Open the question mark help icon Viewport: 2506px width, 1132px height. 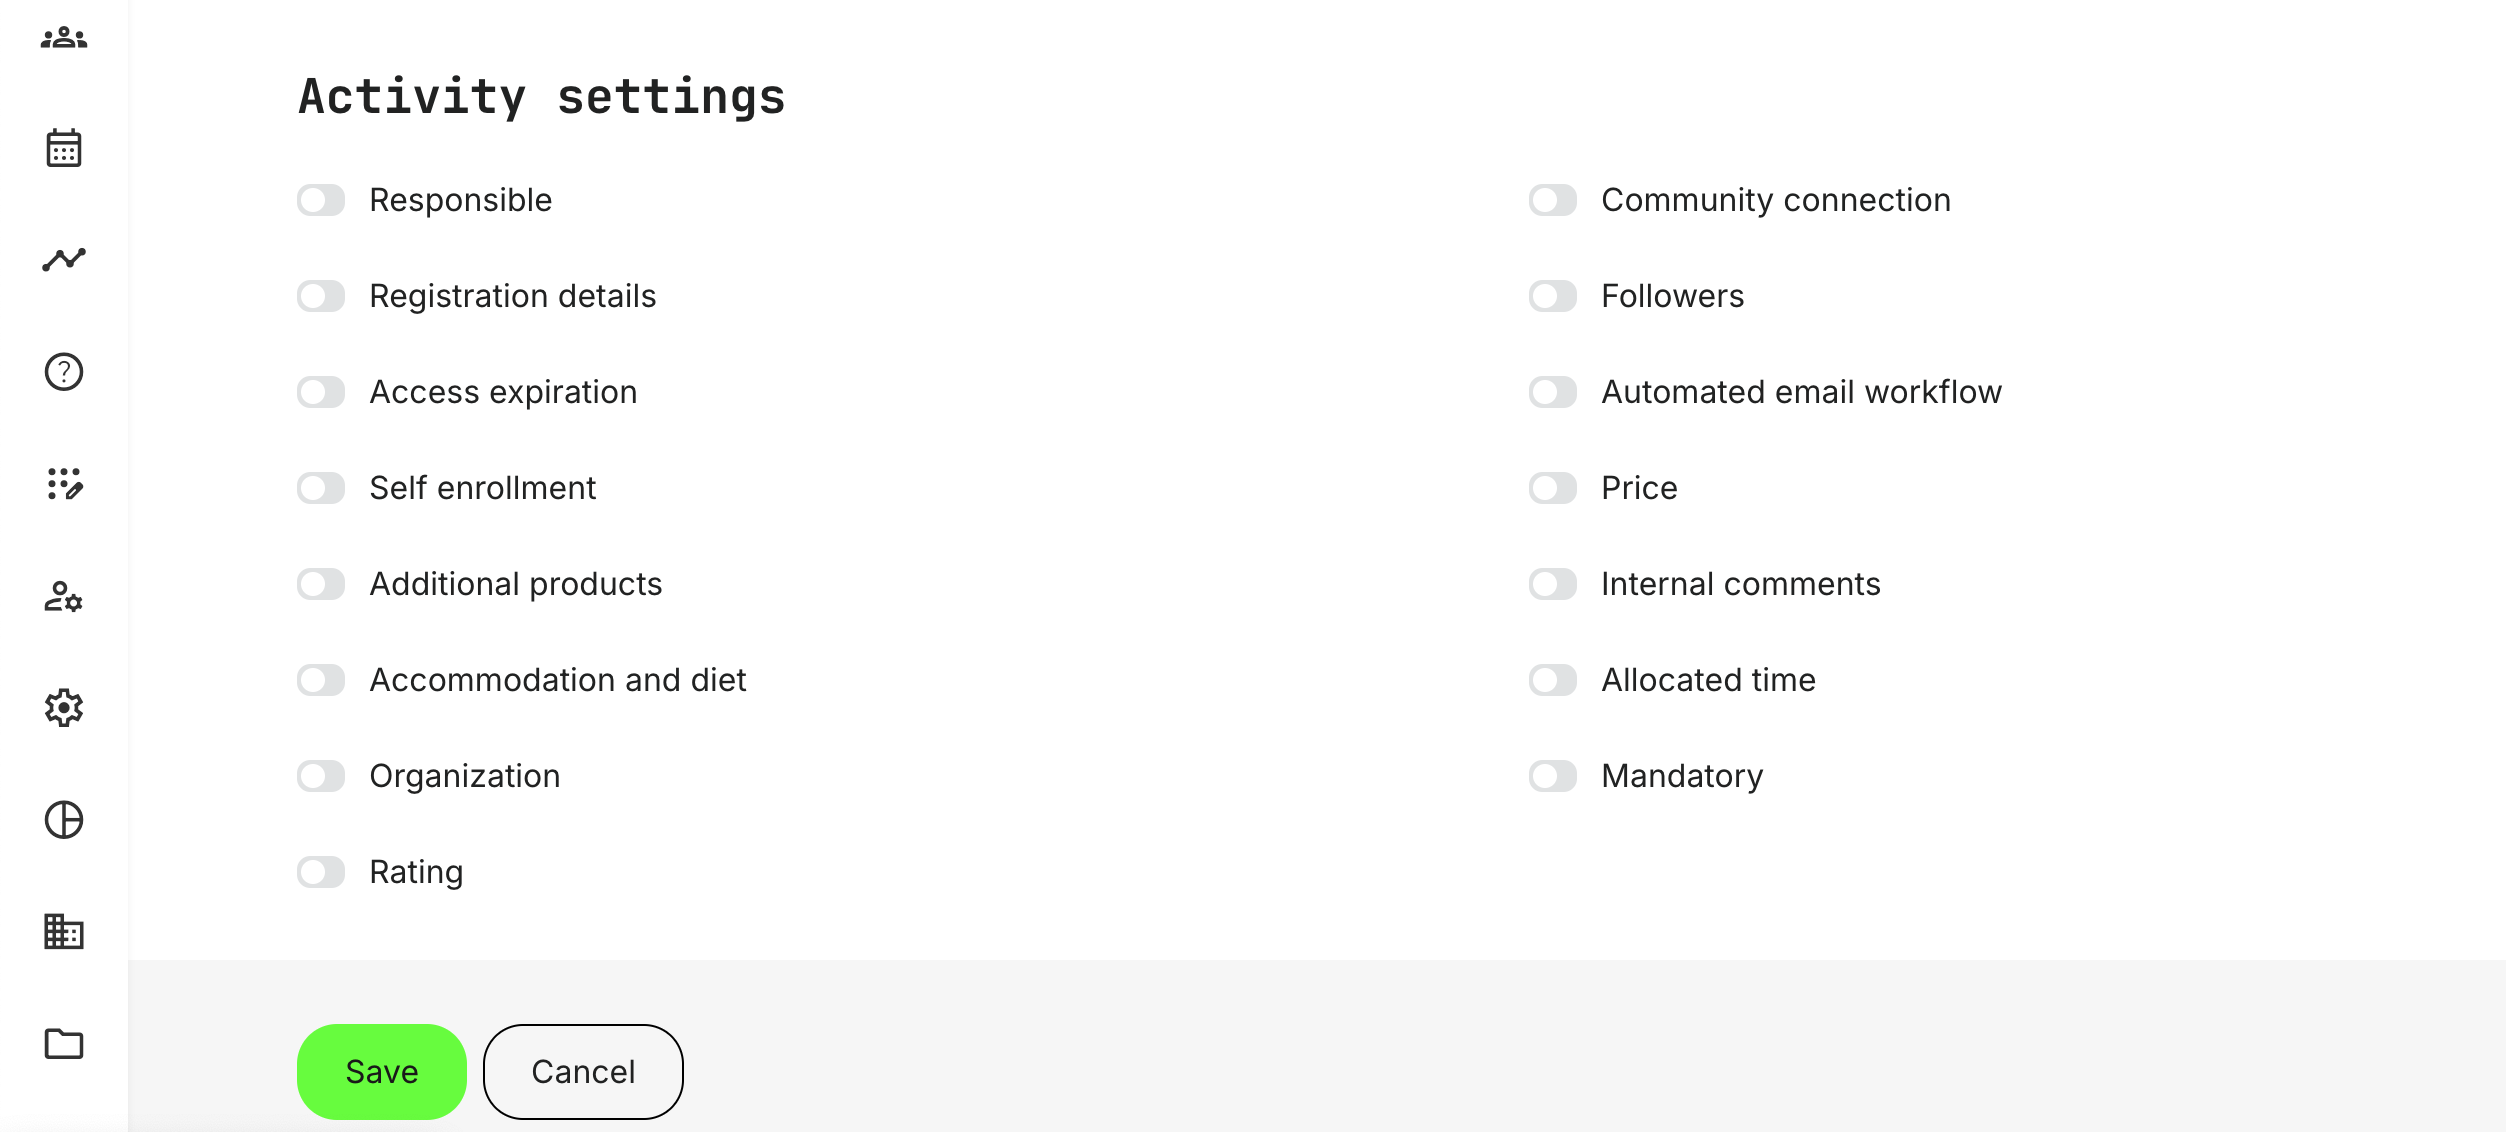click(64, 372)
